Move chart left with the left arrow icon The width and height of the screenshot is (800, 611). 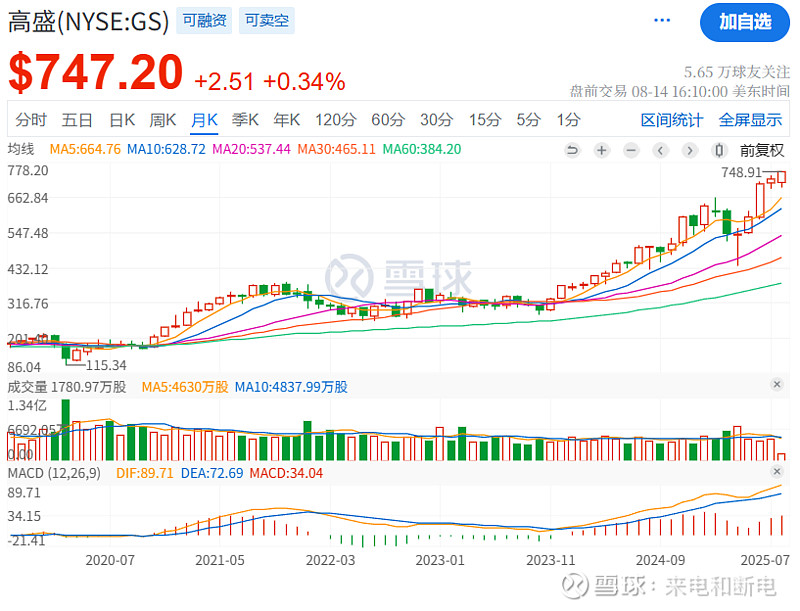[x=660, y=150]
